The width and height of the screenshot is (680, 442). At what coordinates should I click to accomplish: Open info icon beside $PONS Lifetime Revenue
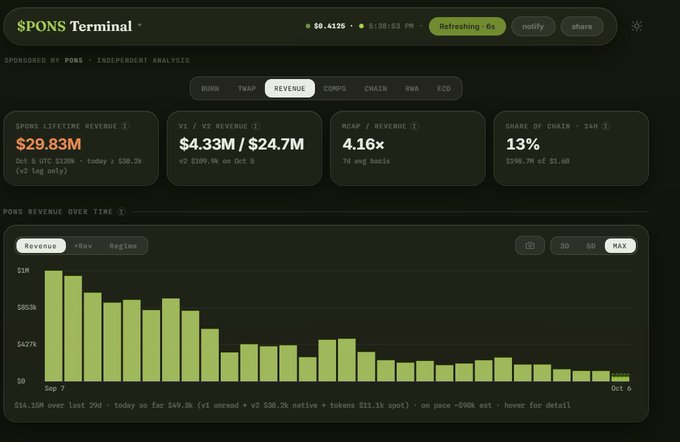click(125, 126)
